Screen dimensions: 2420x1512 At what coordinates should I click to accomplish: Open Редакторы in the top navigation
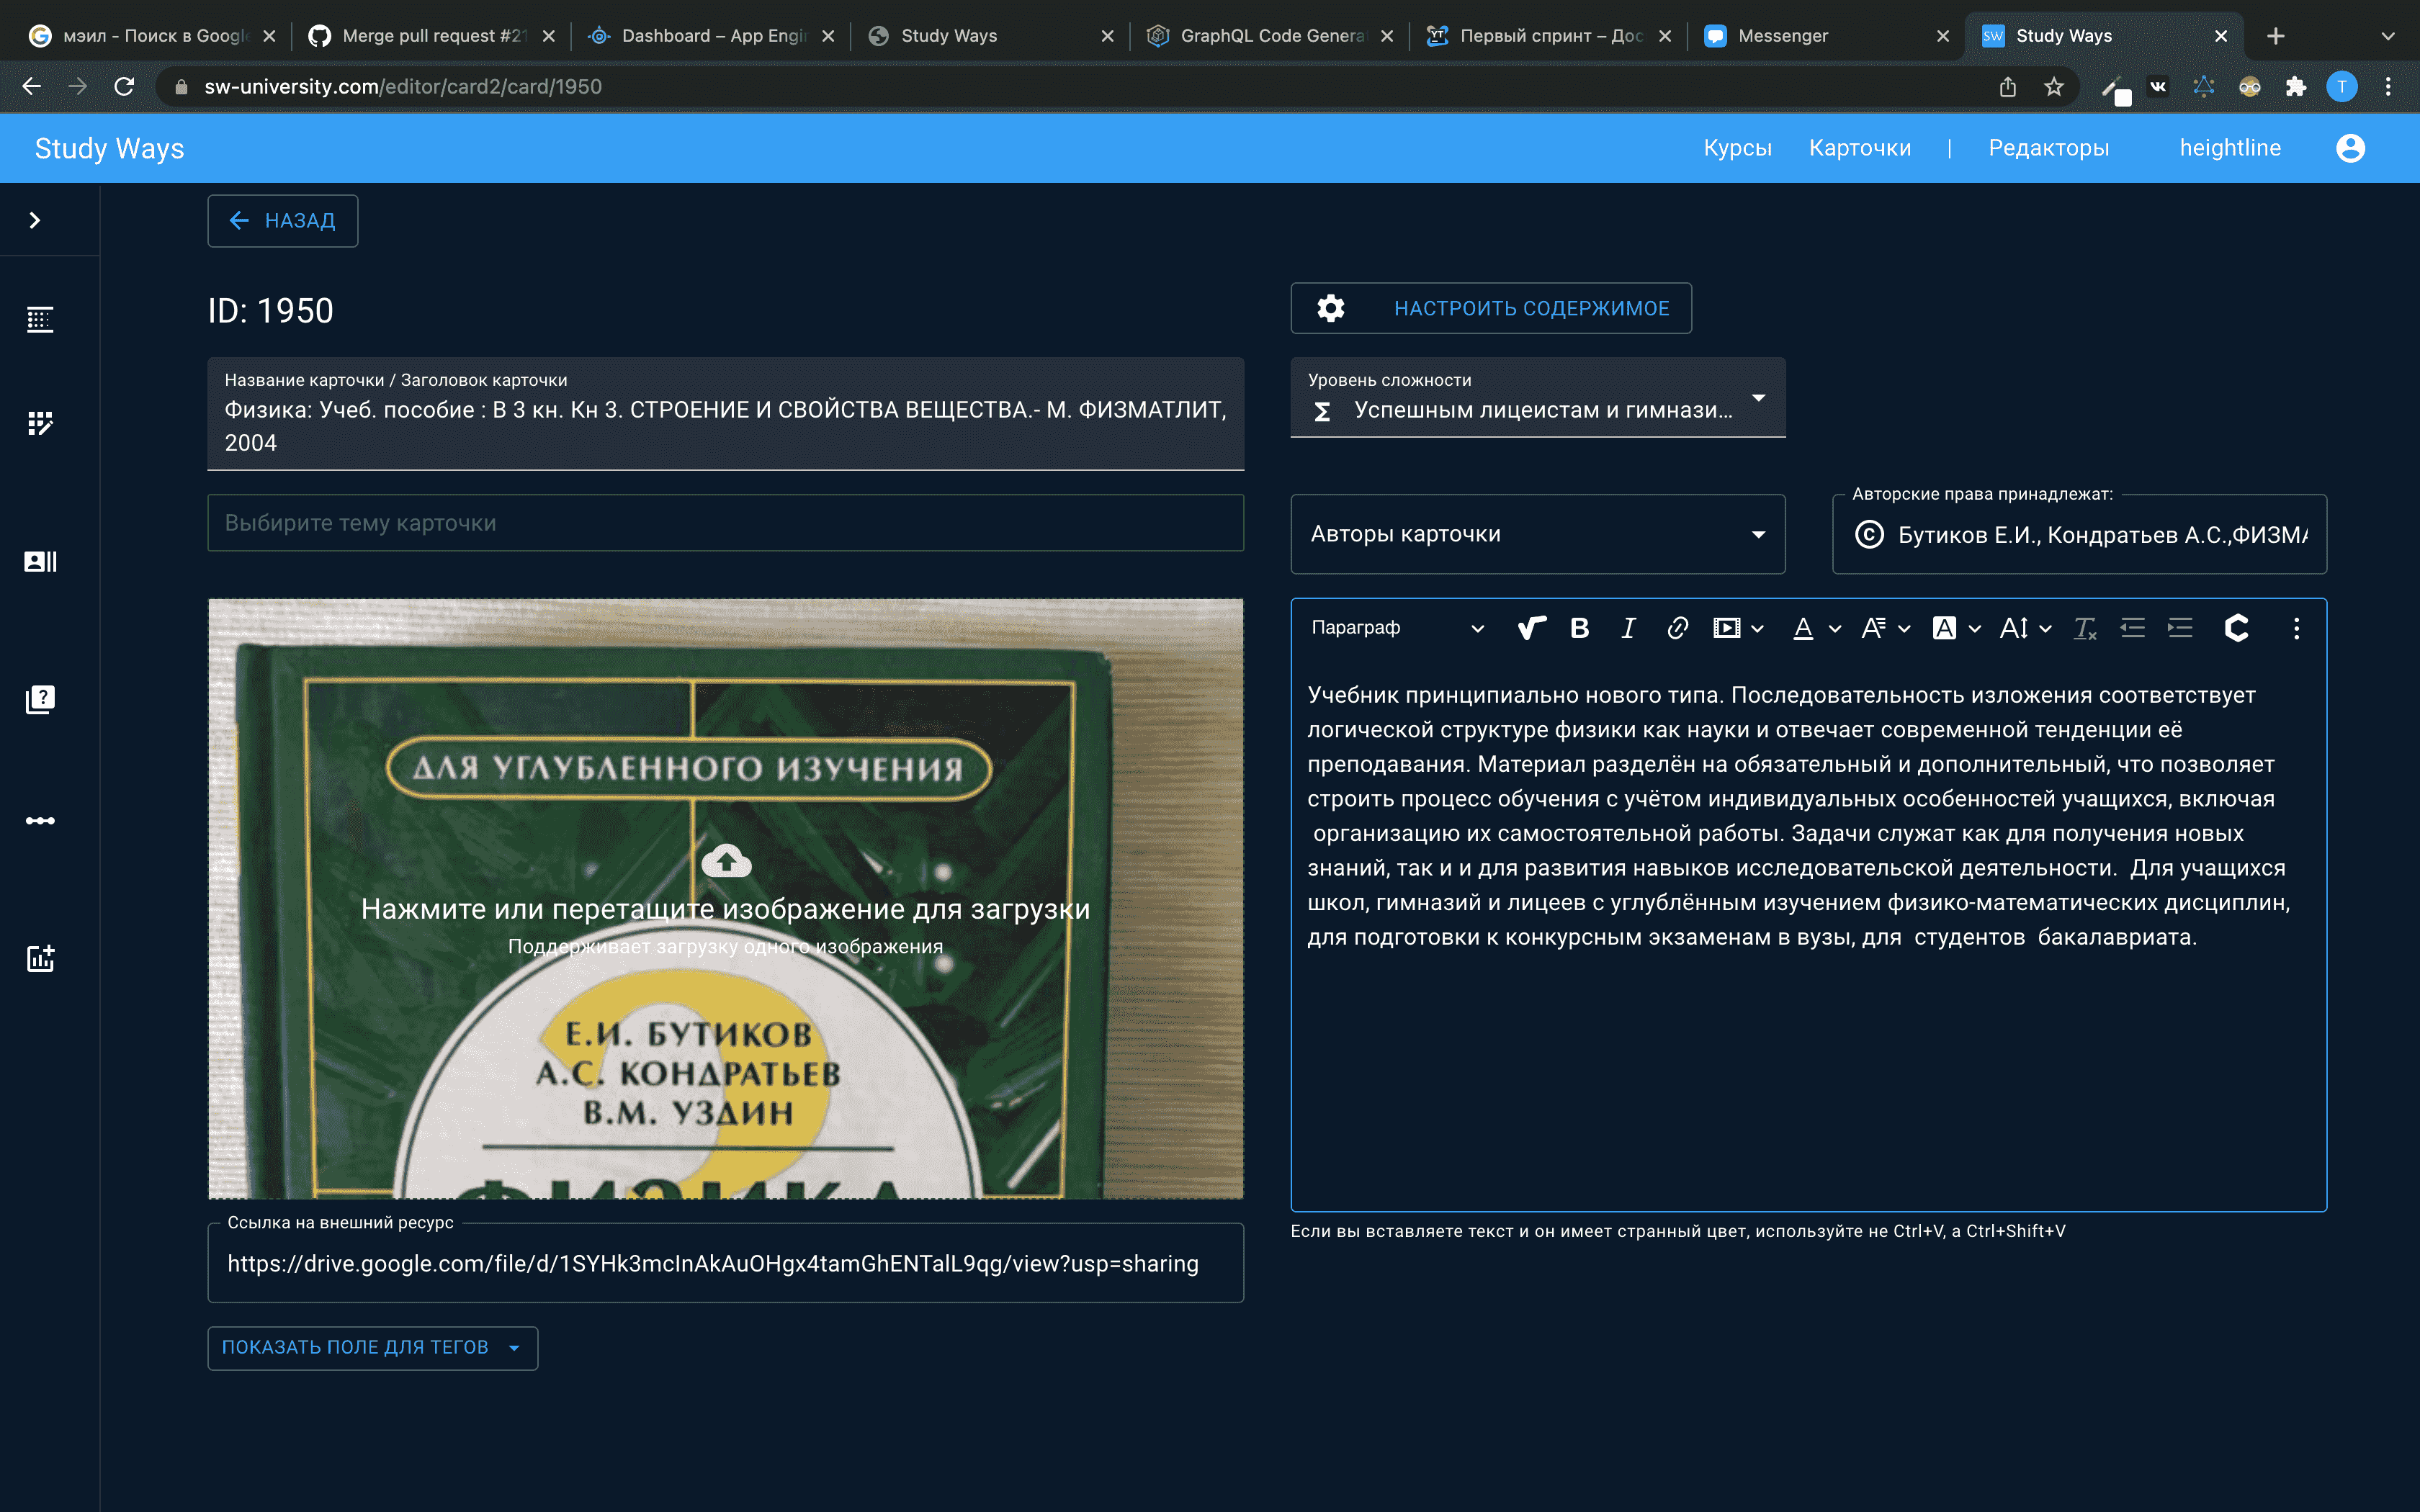[2048, 148]
